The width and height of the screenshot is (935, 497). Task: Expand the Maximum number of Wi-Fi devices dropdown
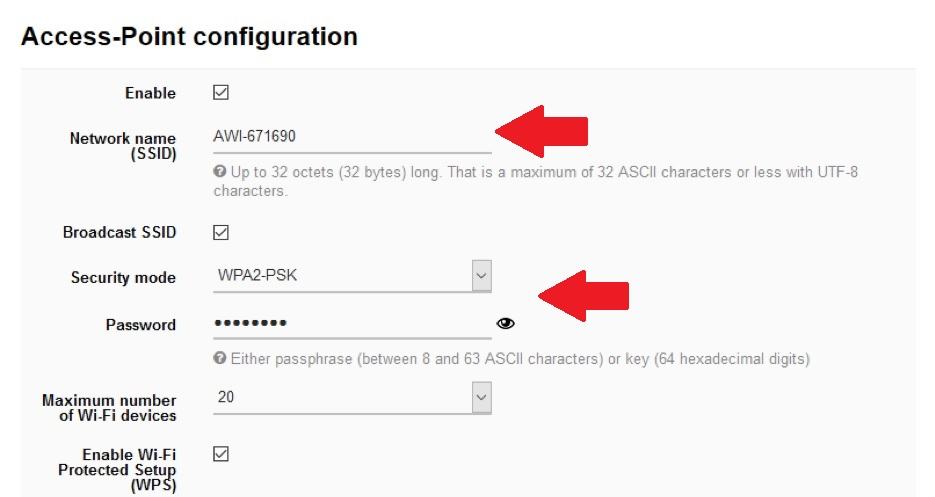[x=352, y=397]
